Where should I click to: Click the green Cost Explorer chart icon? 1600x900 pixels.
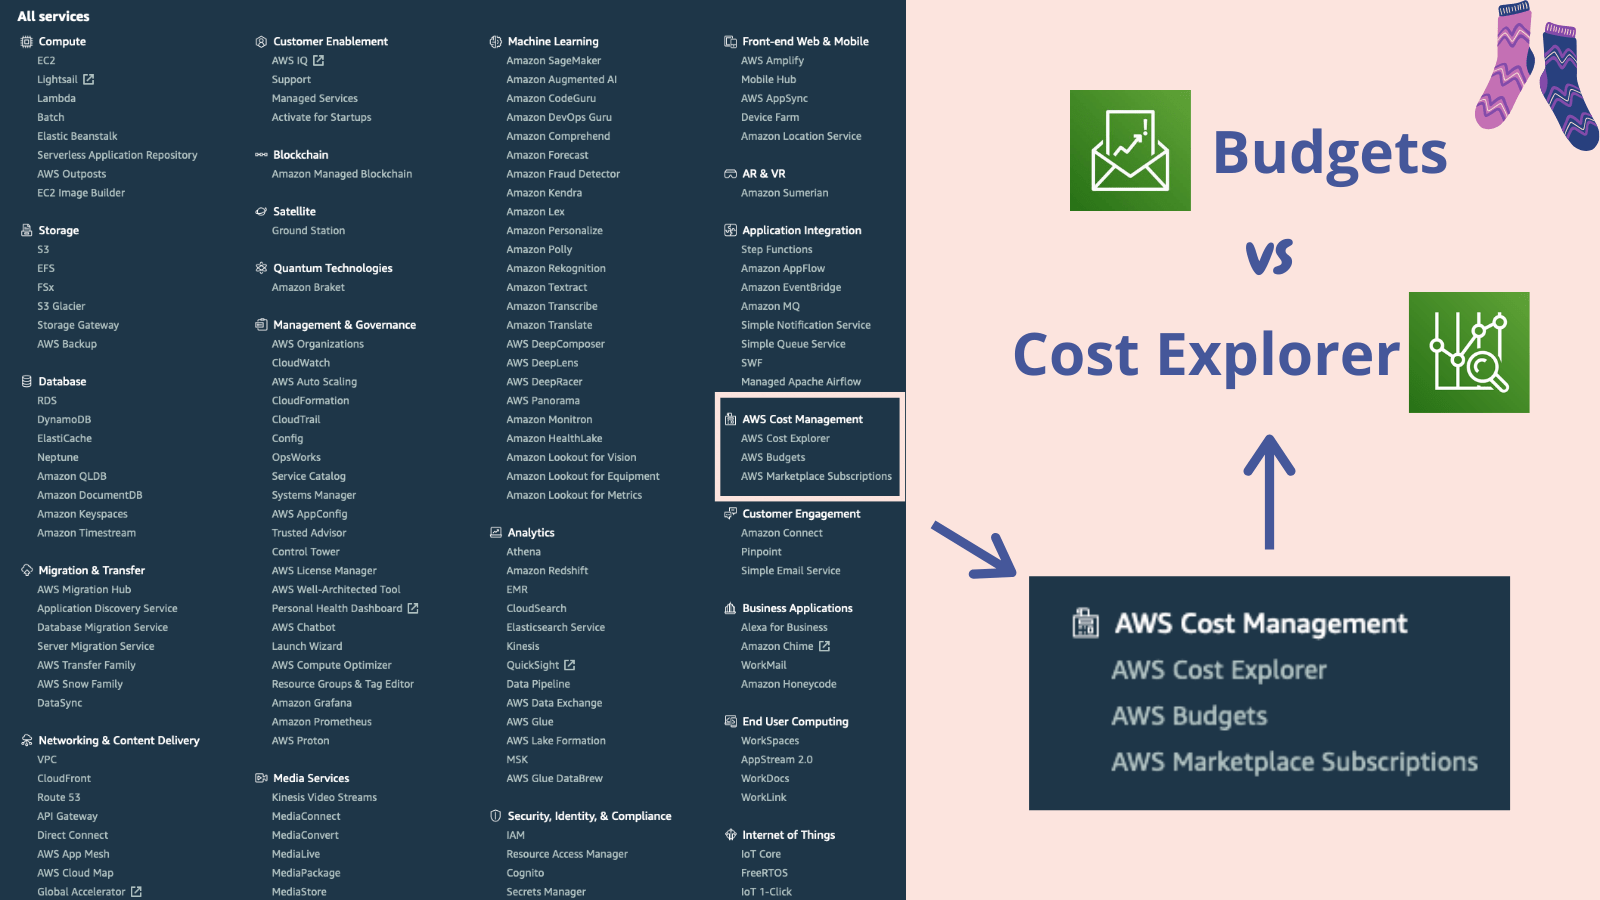pyautogui.click(x=1468, y=352)
